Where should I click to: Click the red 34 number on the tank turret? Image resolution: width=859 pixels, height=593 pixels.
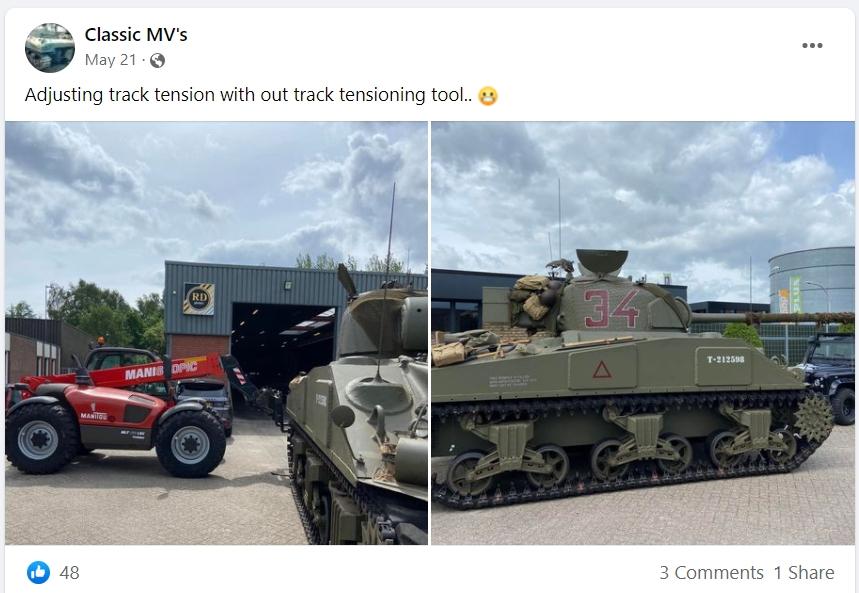click(611, 309)
